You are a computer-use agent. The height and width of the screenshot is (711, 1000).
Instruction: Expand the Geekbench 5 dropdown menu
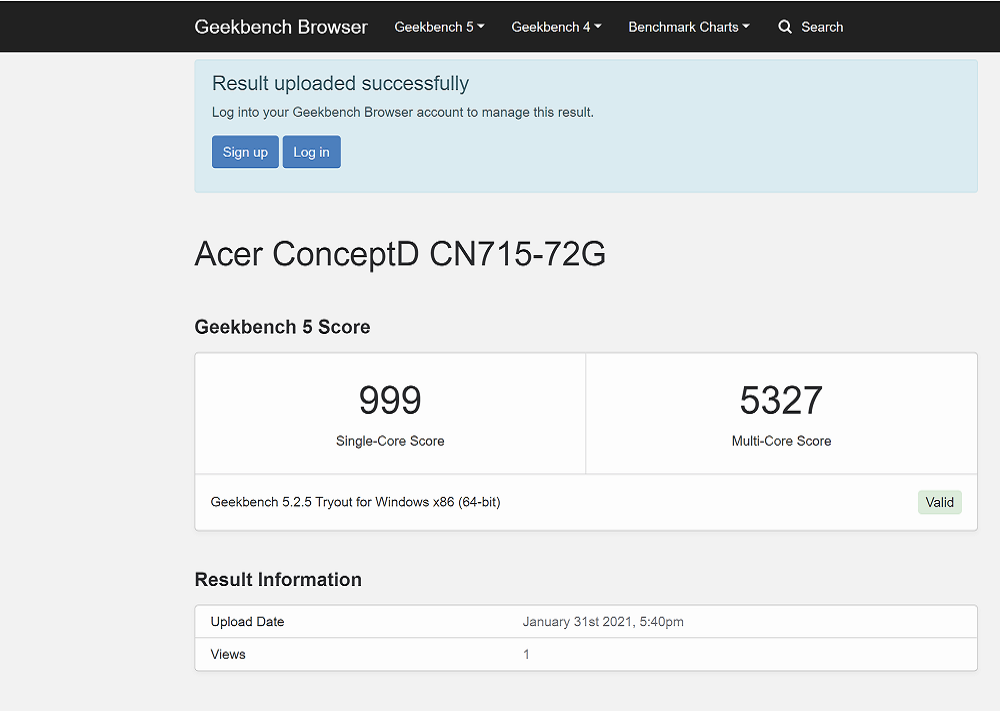tap(439, 27)
